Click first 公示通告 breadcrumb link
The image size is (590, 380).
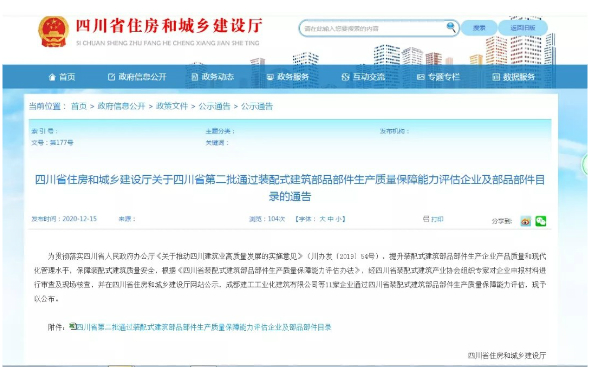(214, 106)
